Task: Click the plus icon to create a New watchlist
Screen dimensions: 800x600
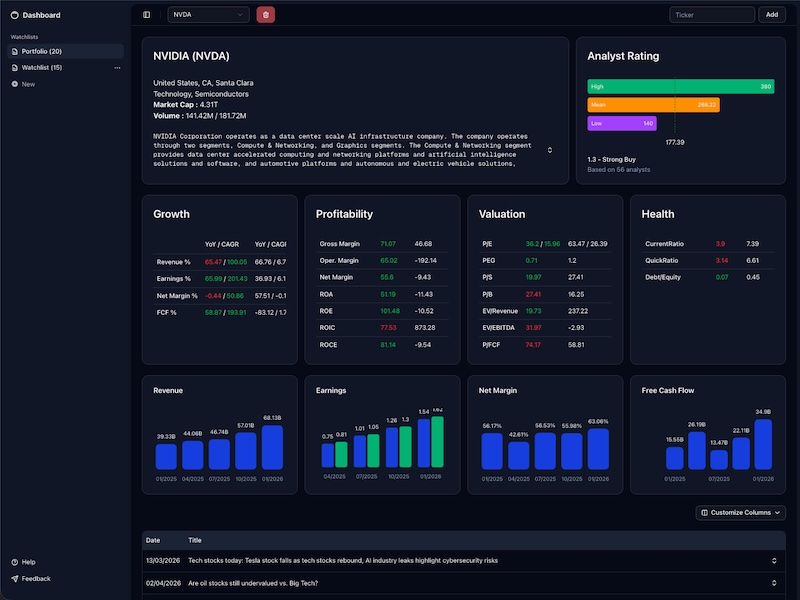Action: (15, 84)
